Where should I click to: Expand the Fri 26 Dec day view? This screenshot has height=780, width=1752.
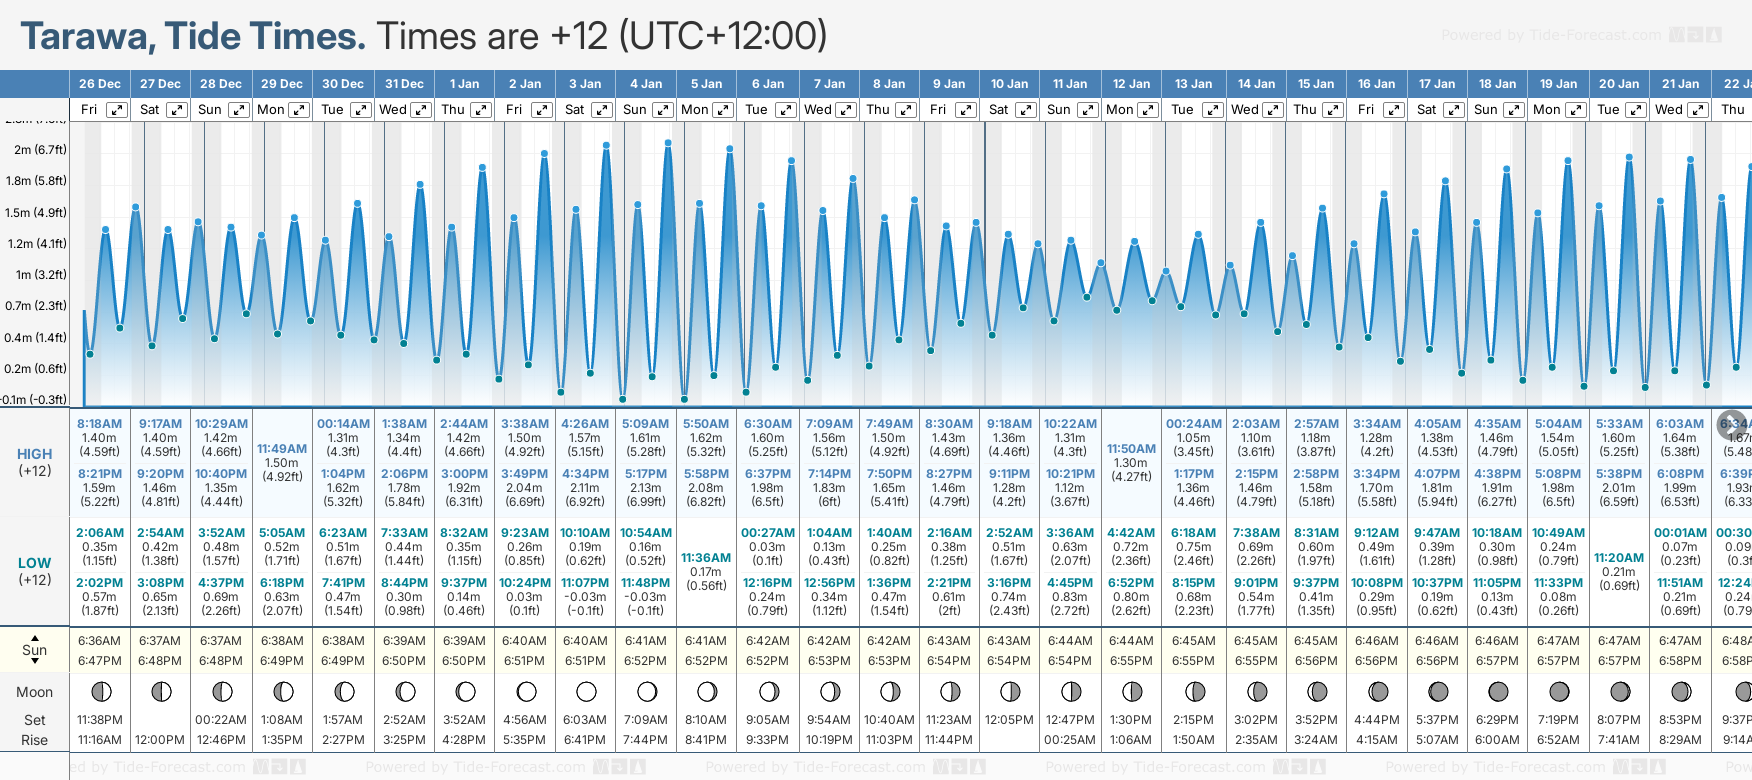(117, 110)
